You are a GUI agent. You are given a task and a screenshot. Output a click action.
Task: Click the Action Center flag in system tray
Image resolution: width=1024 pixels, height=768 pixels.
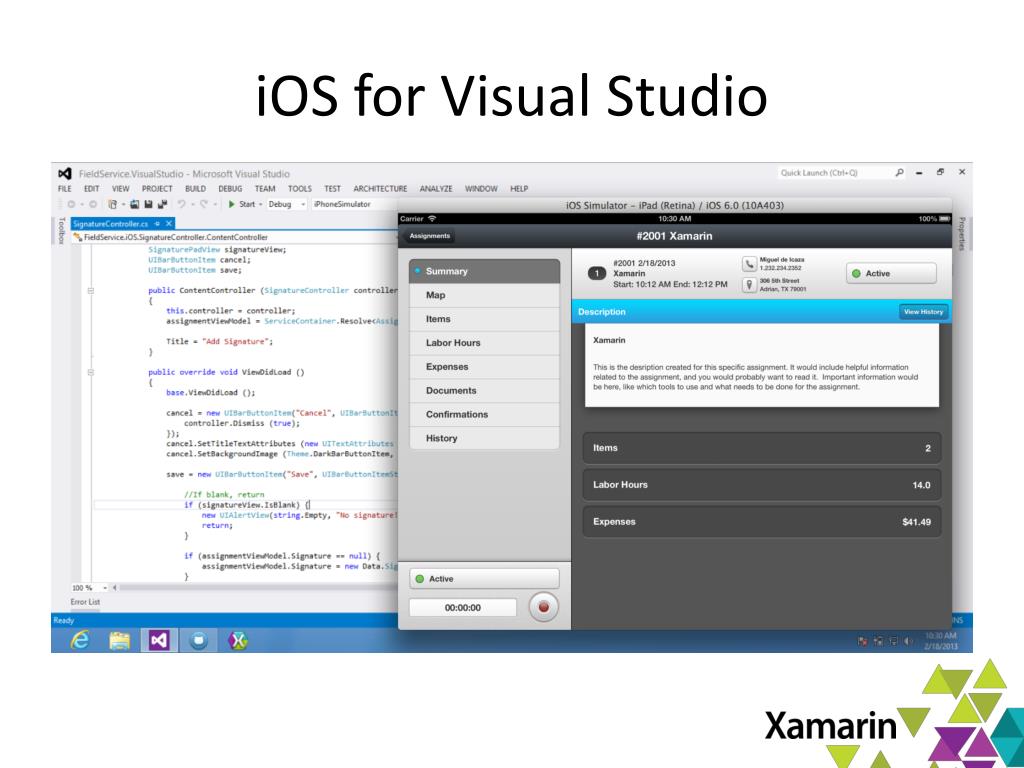click(863, 642)
